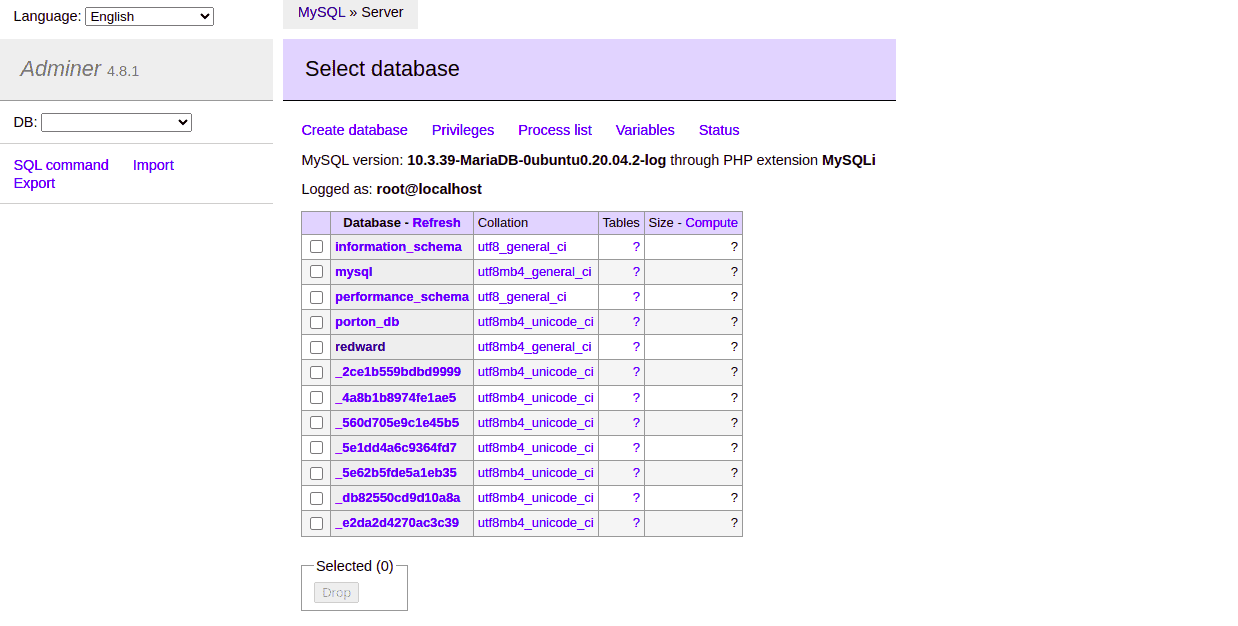Click the MySQL breadcrumb link
Viewport: 1238px width, 626px height.
pos(321,12)
